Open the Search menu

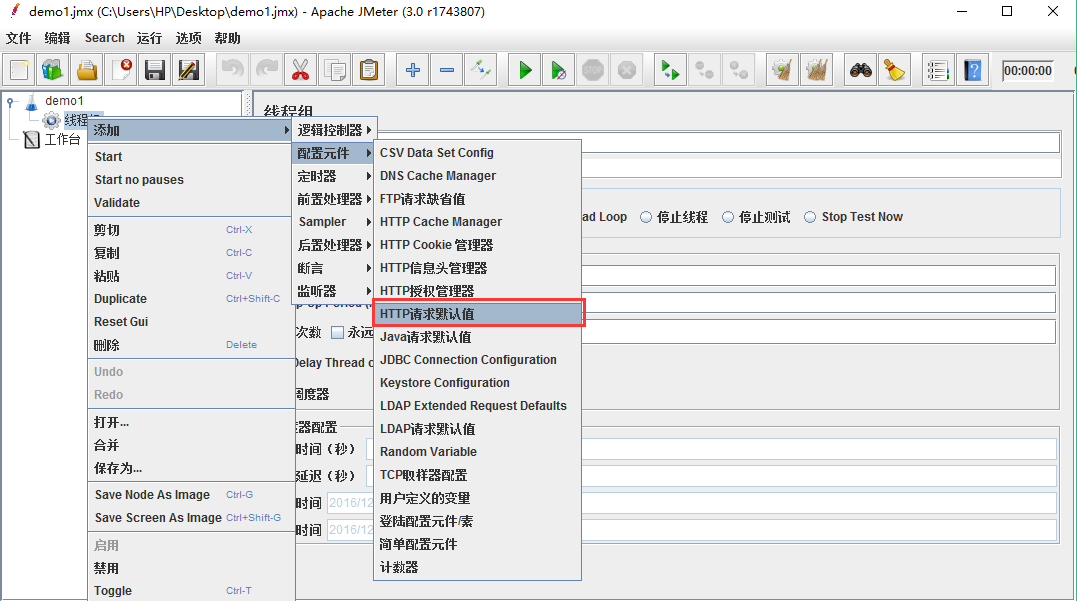click(104, 38)
